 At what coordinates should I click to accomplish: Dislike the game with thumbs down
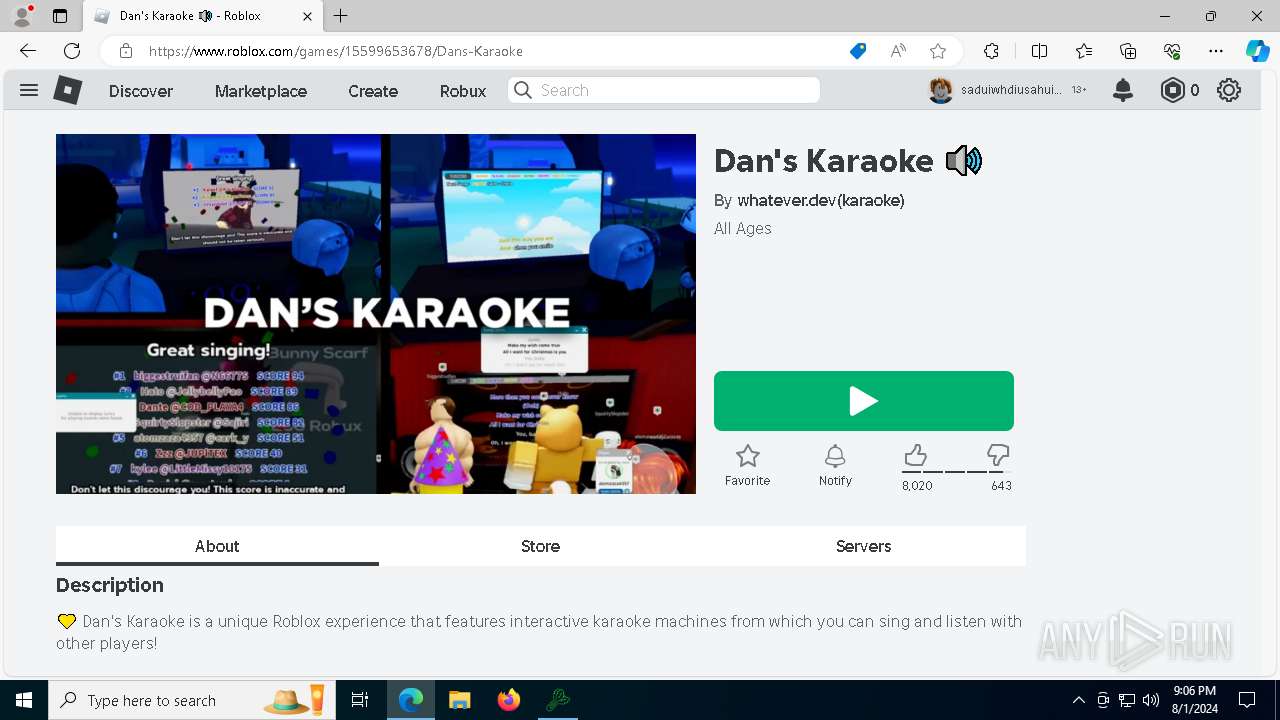click(998, 456)
